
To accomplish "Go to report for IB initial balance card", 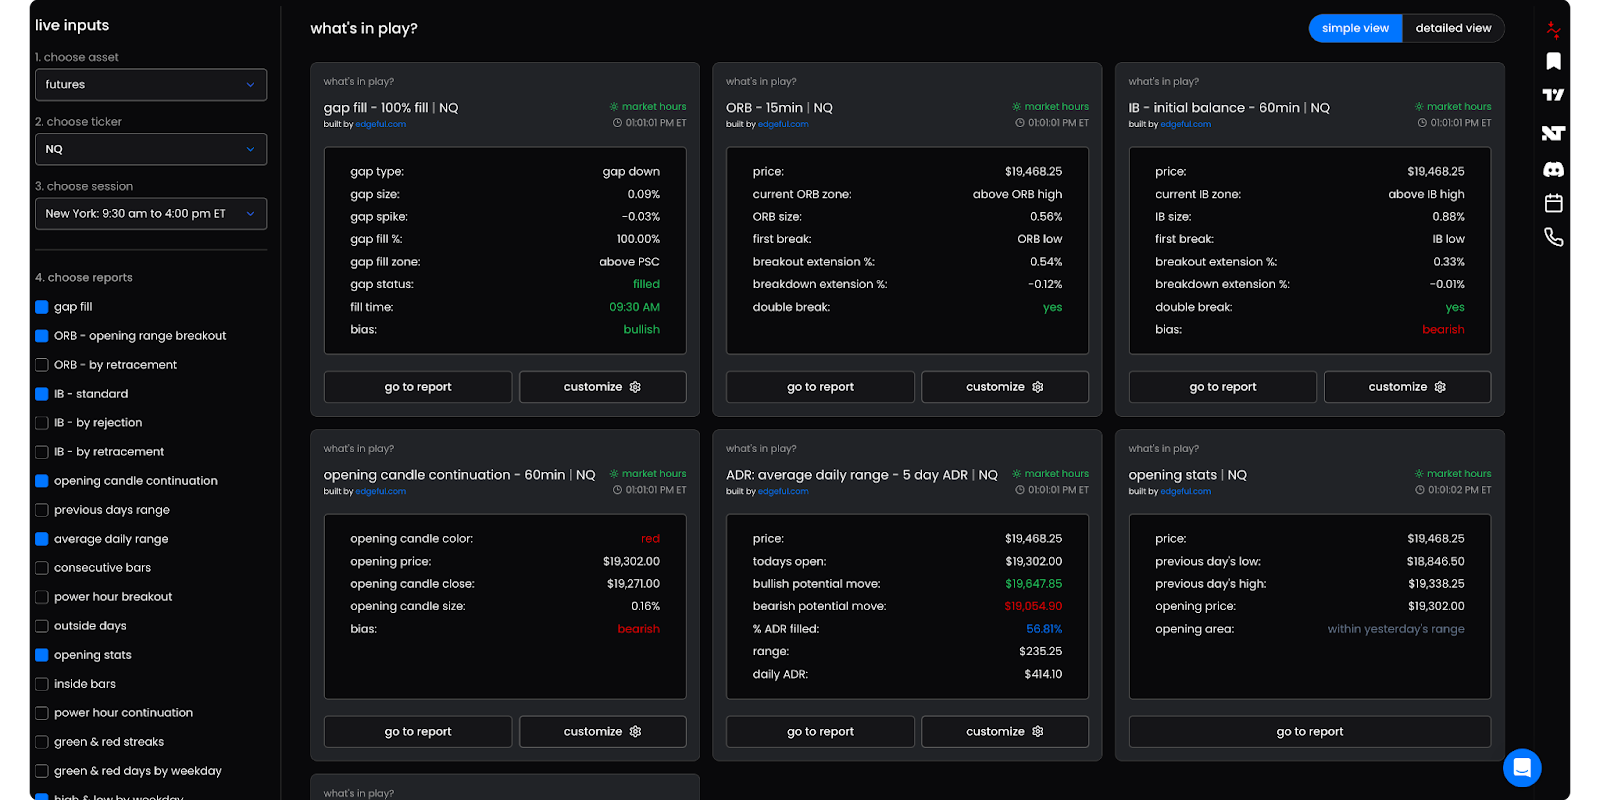I will pyautogui.click(x=1223, y=387).
